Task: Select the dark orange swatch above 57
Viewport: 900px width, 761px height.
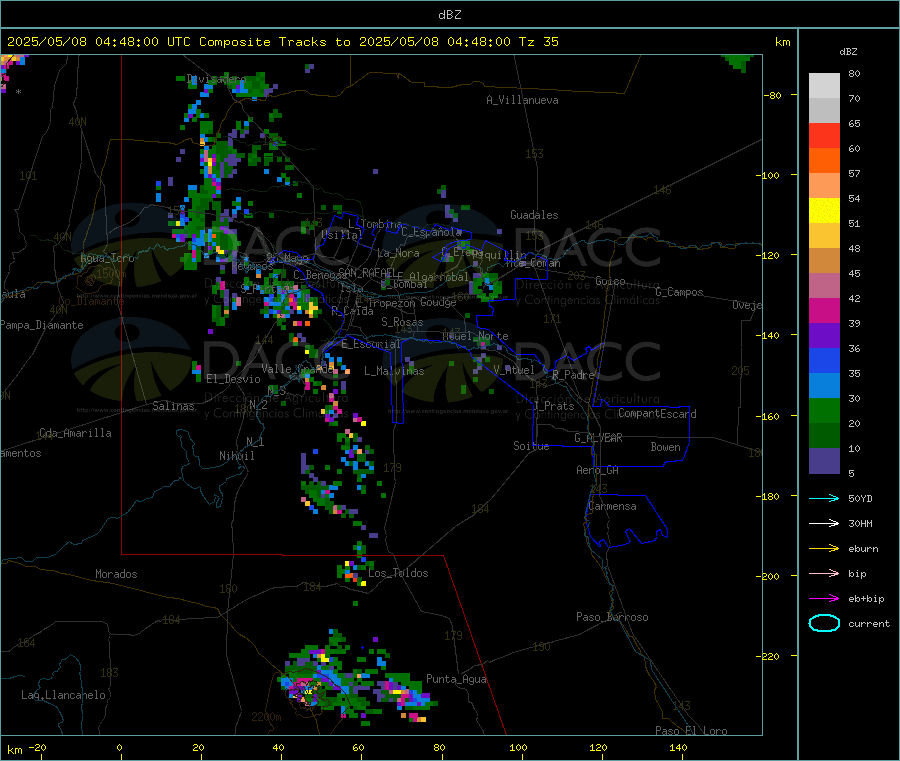Action: (x=824, y=161)
